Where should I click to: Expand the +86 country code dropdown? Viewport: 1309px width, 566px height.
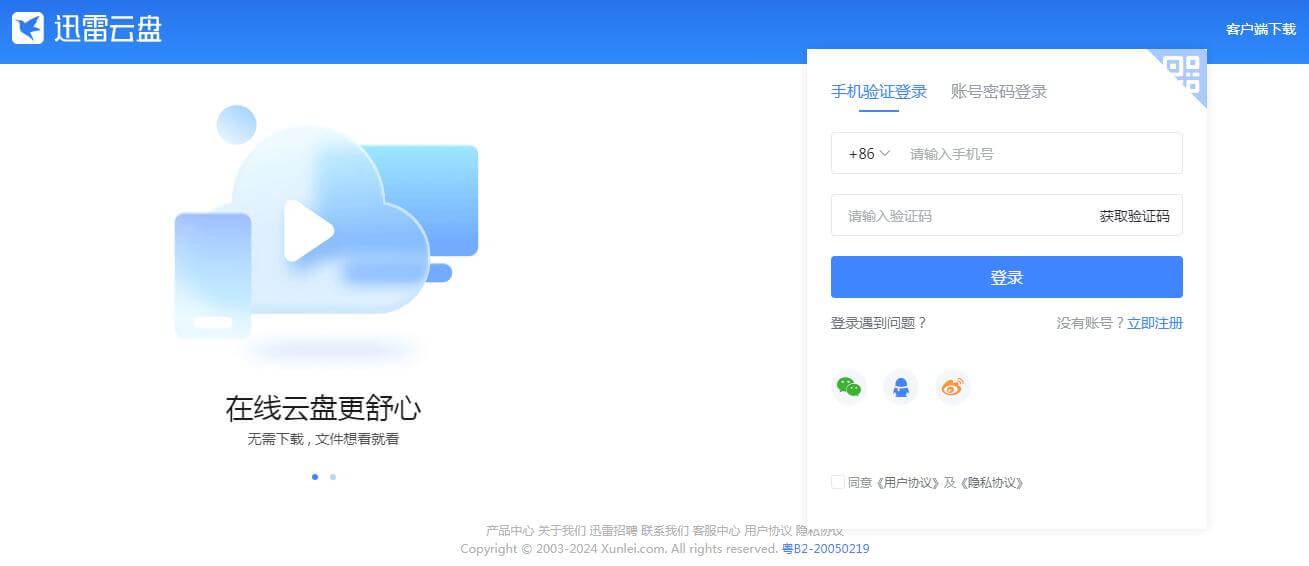point(868,154)
